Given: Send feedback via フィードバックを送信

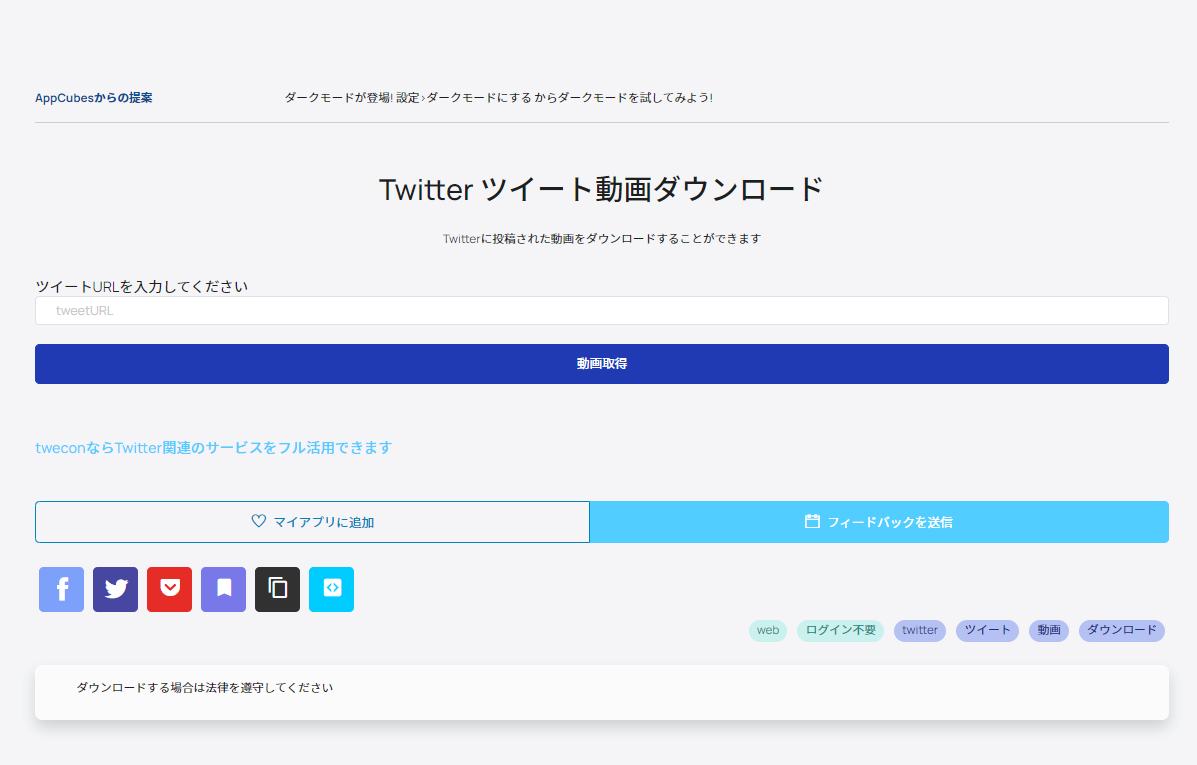Looking at the screenshot, I should coord(879,522).
